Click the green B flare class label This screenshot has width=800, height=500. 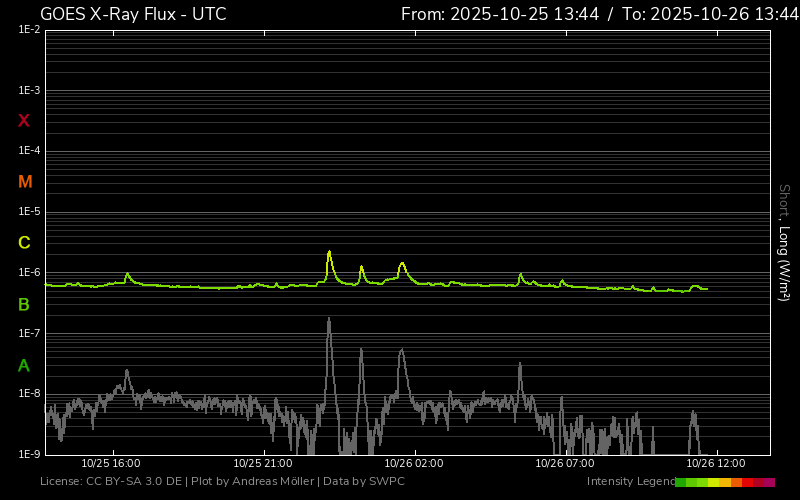(24, 304)
